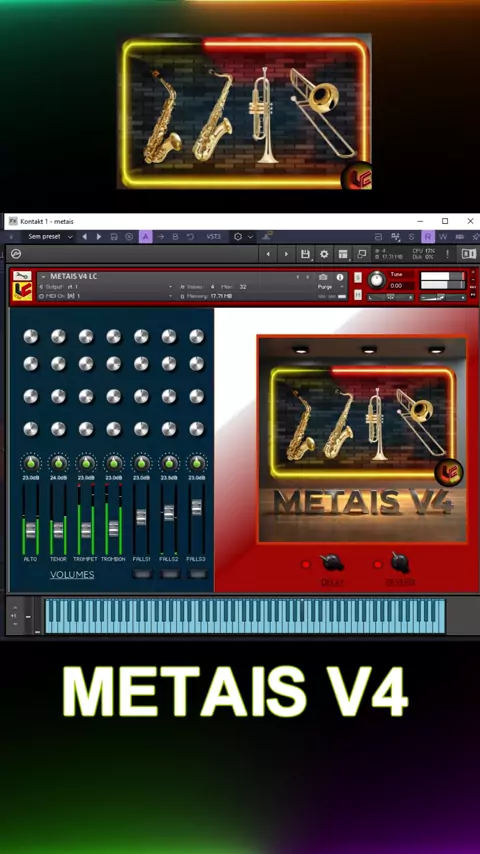Viewport: 480px width, 854px height.
Task: Solo the instrument with S button
Action: [358, 277]
